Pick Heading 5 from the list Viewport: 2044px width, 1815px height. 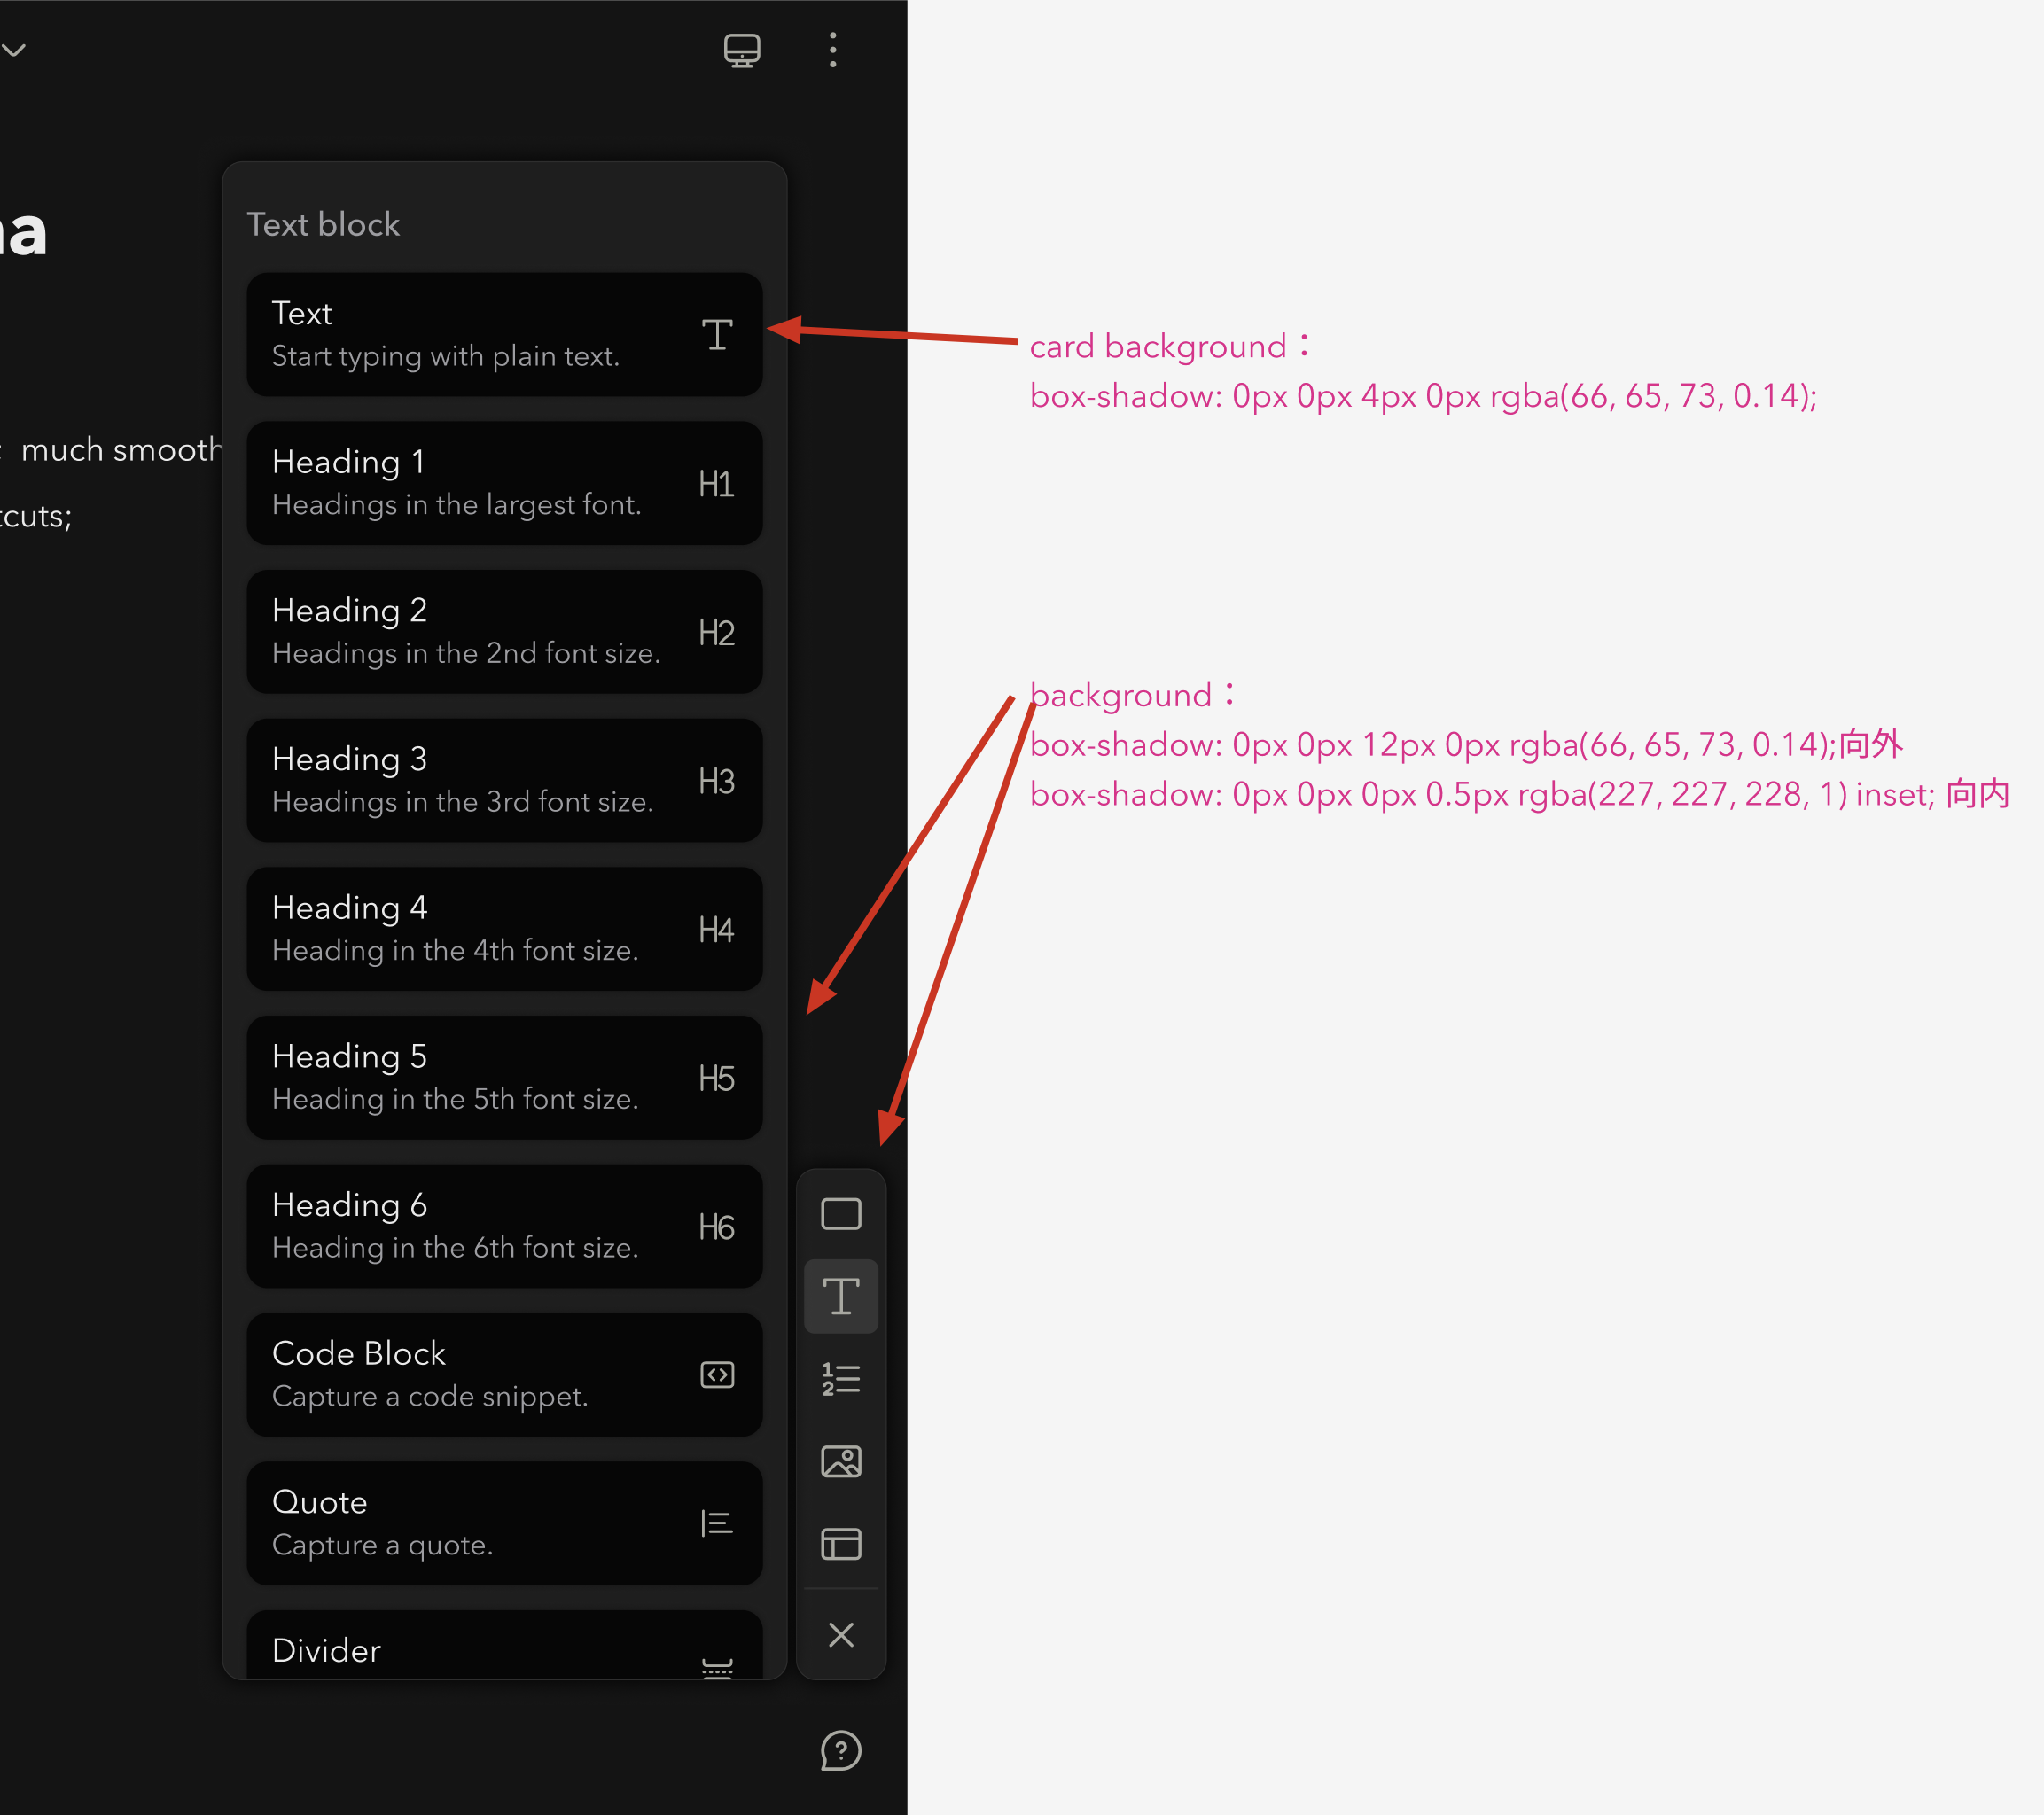tap(504, 1077)
